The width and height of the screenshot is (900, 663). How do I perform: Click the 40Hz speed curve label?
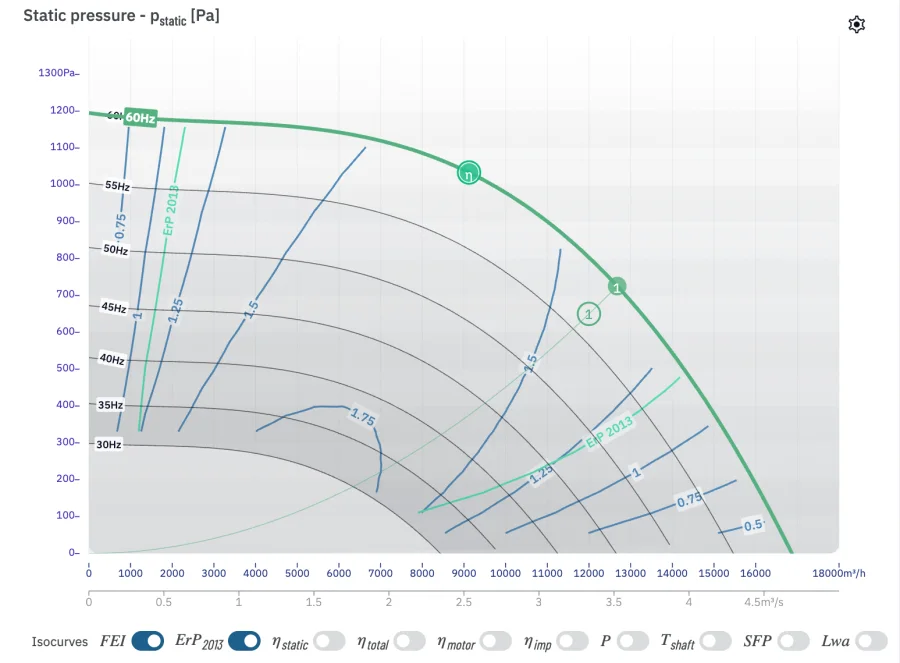tap(112, 359)
